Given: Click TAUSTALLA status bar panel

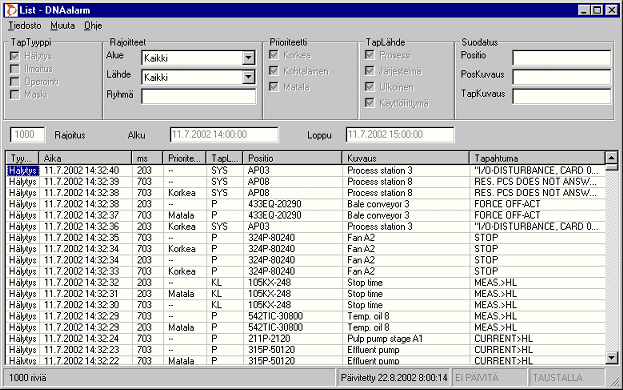Looking at the screenshot, I should point(567,378).
